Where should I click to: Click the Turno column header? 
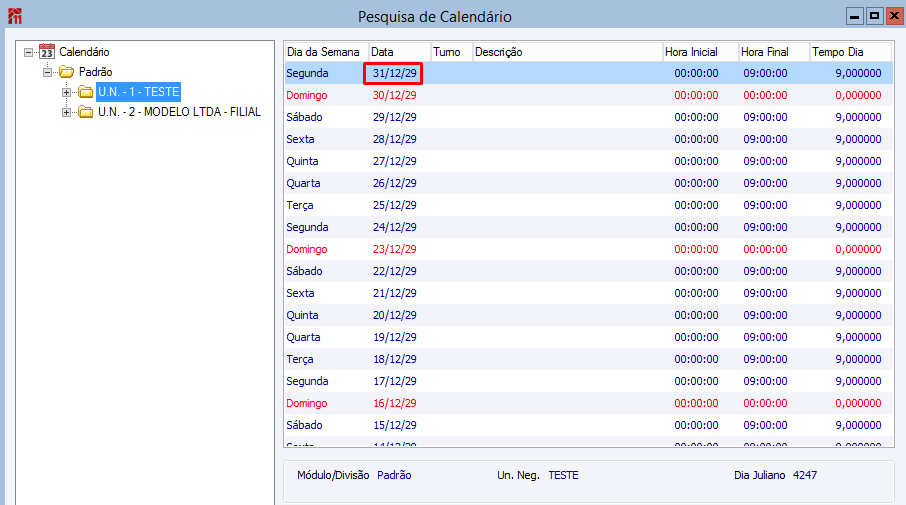coord(451,52)
